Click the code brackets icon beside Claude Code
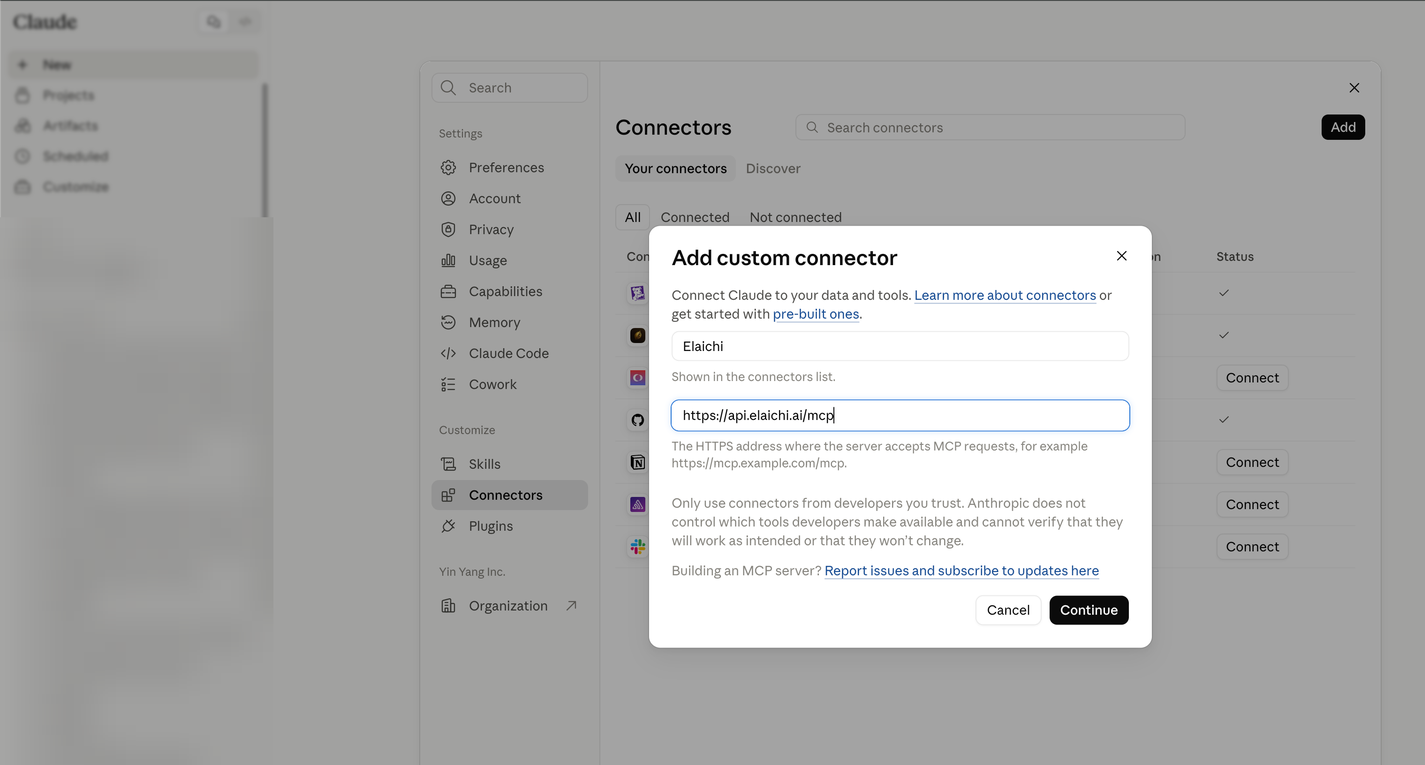The image size is (1425, 765). 448,353
